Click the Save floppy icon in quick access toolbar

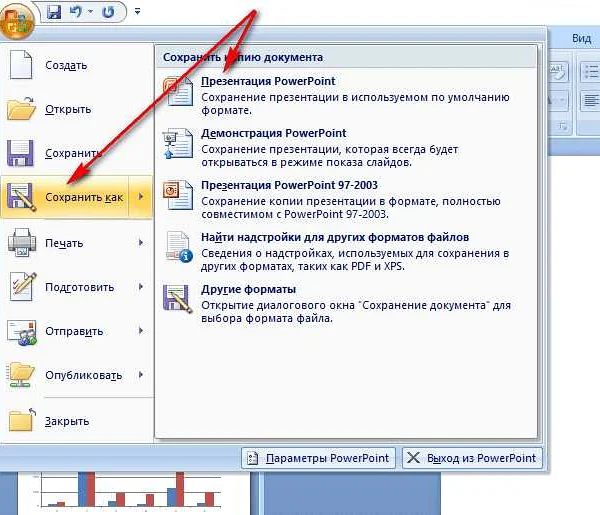(x=54, y=14)
